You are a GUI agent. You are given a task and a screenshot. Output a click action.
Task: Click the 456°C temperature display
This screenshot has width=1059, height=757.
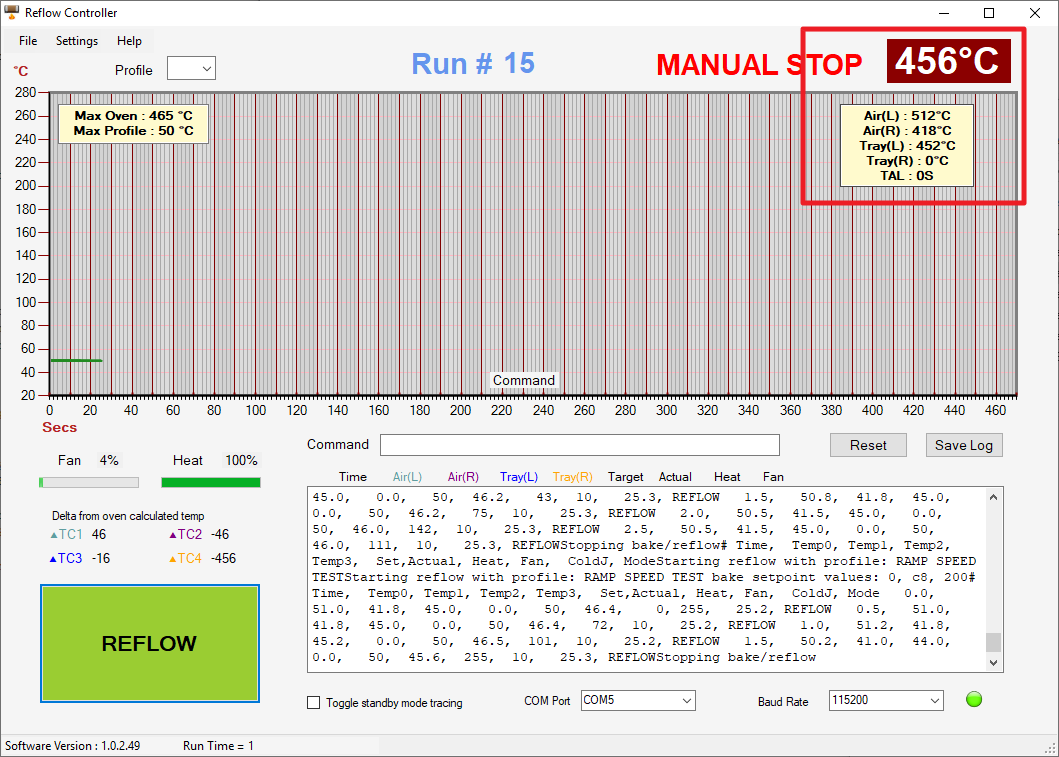(948, 61)
